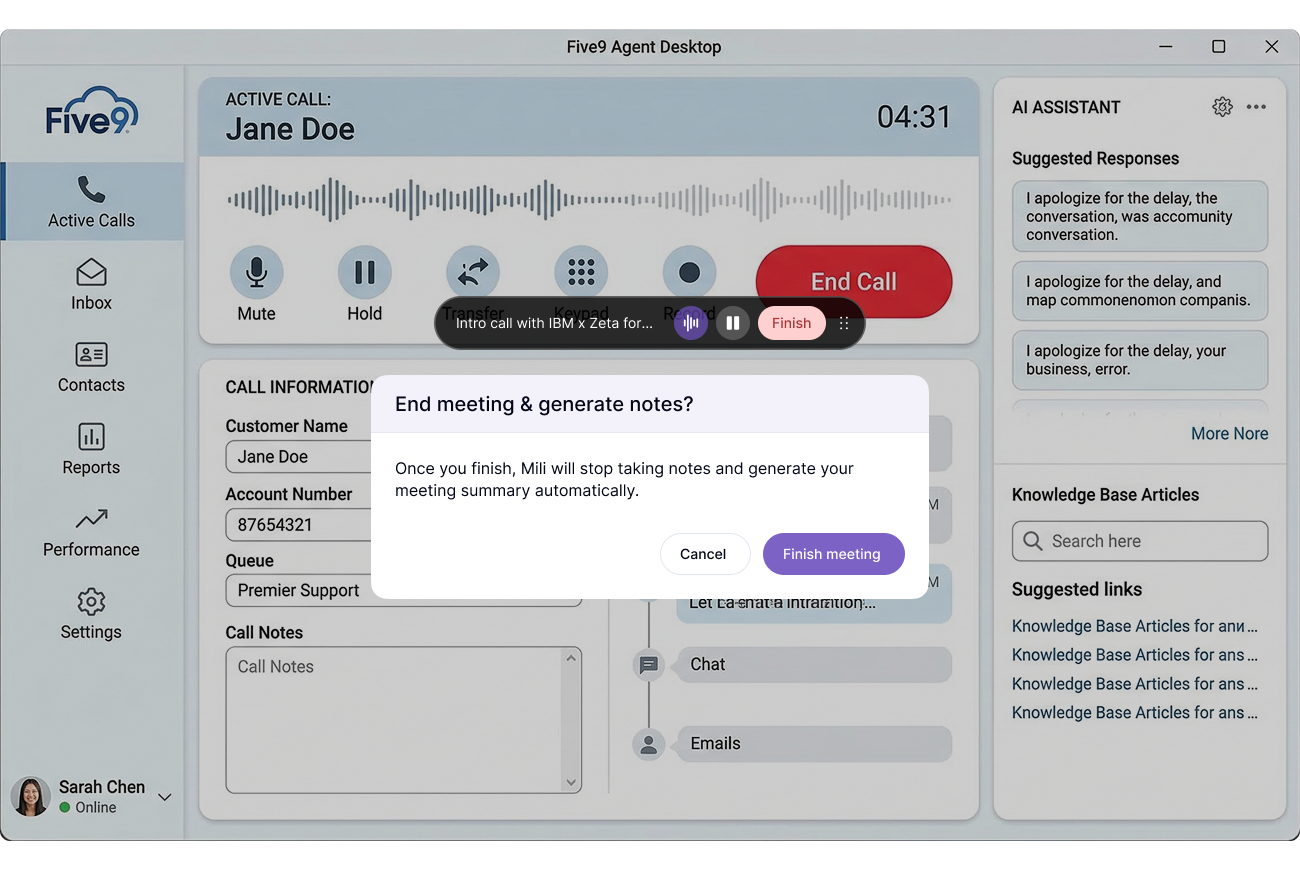
Task: Open AI Assistant more options menu
Action: click(x=1256, y=107)
